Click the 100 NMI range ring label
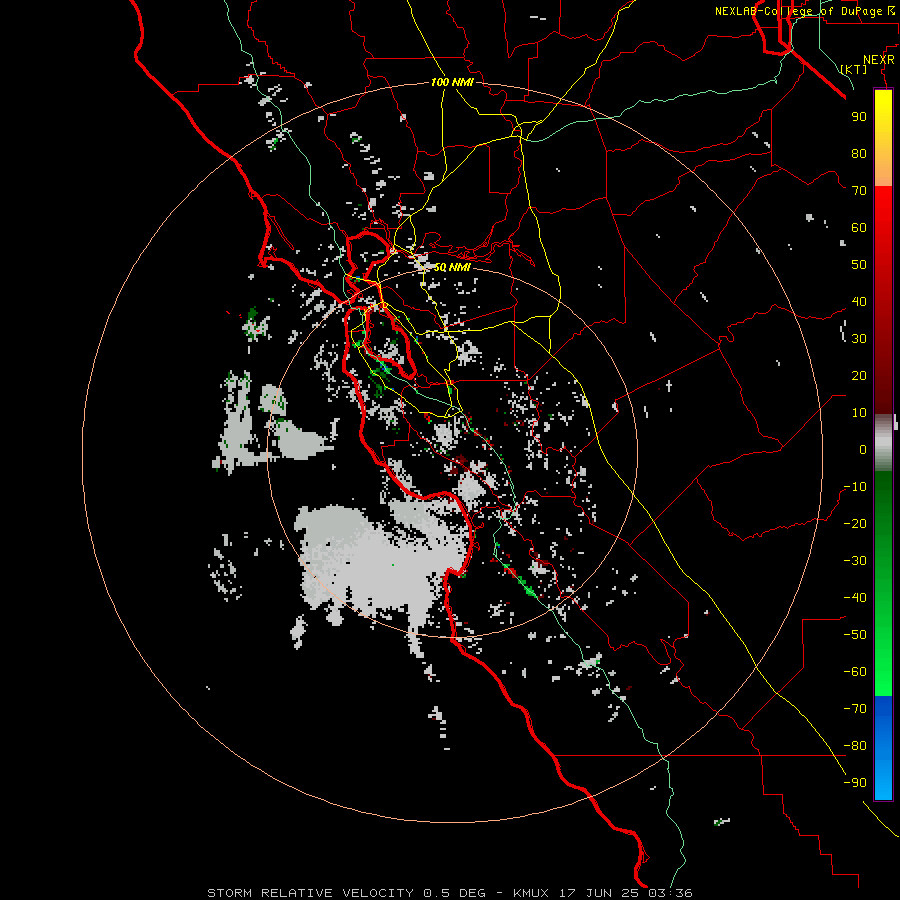The image size is (900, 900). pos(452,82)
